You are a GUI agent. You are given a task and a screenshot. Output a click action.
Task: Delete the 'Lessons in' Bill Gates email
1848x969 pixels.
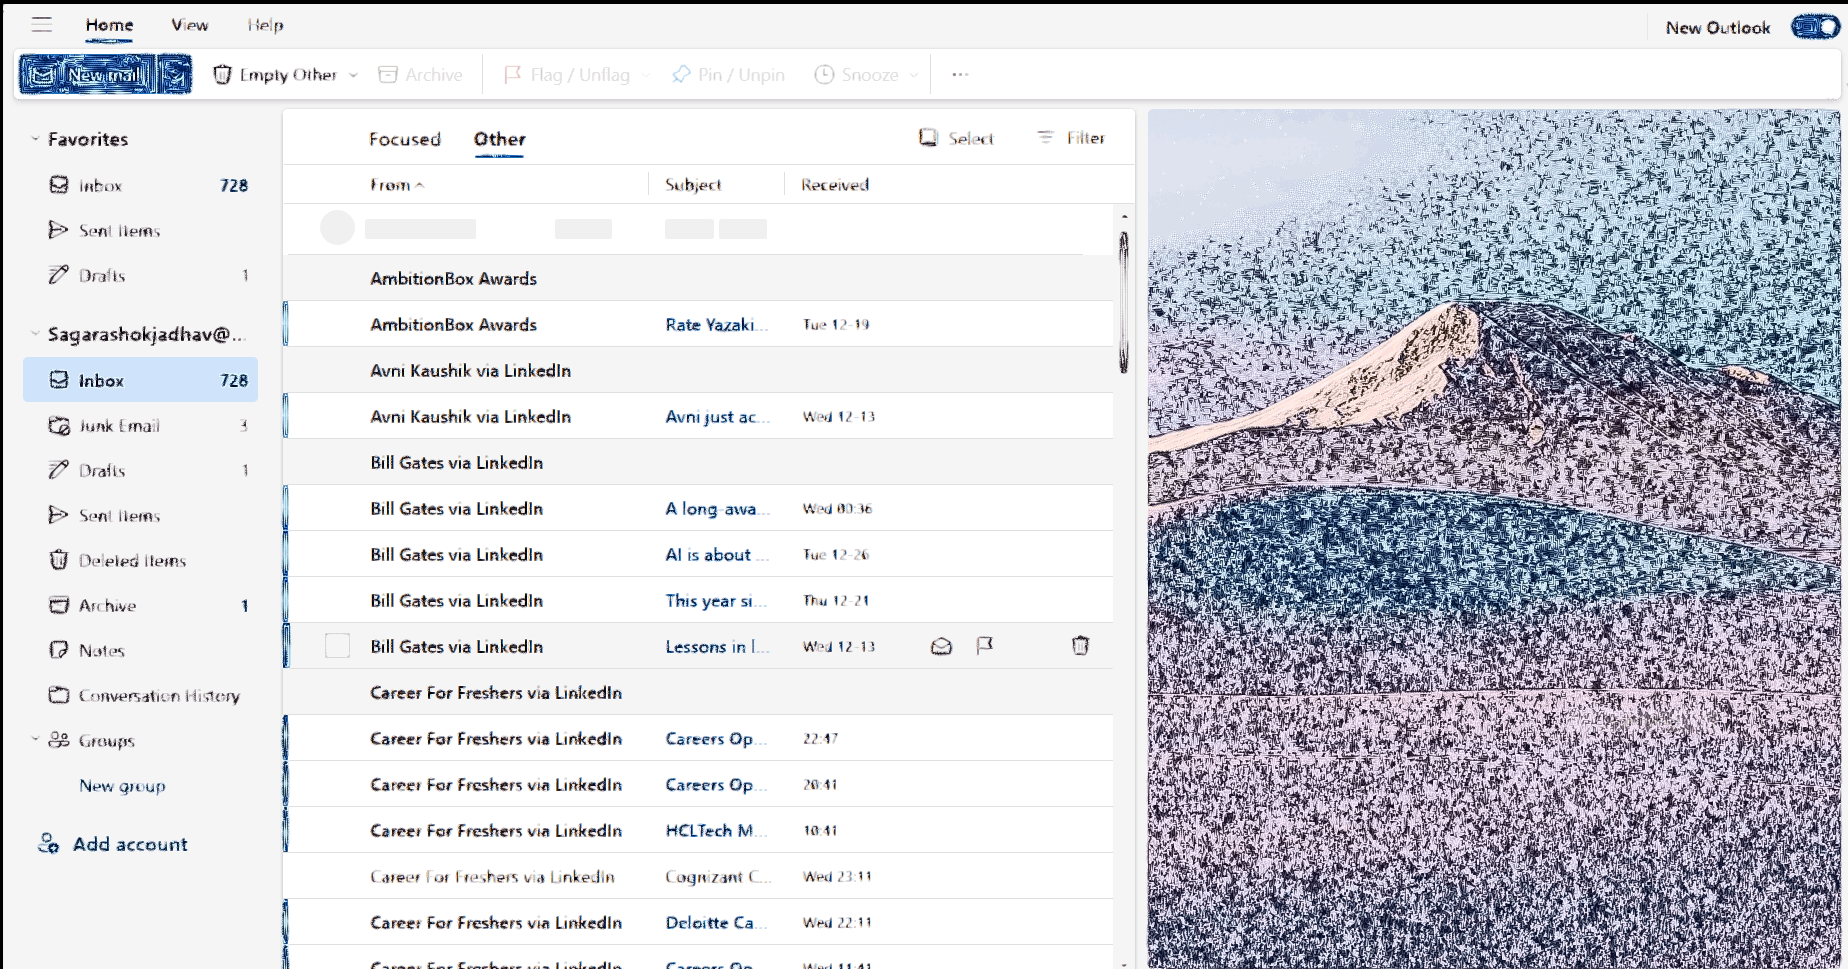(x=1080, y=646)
